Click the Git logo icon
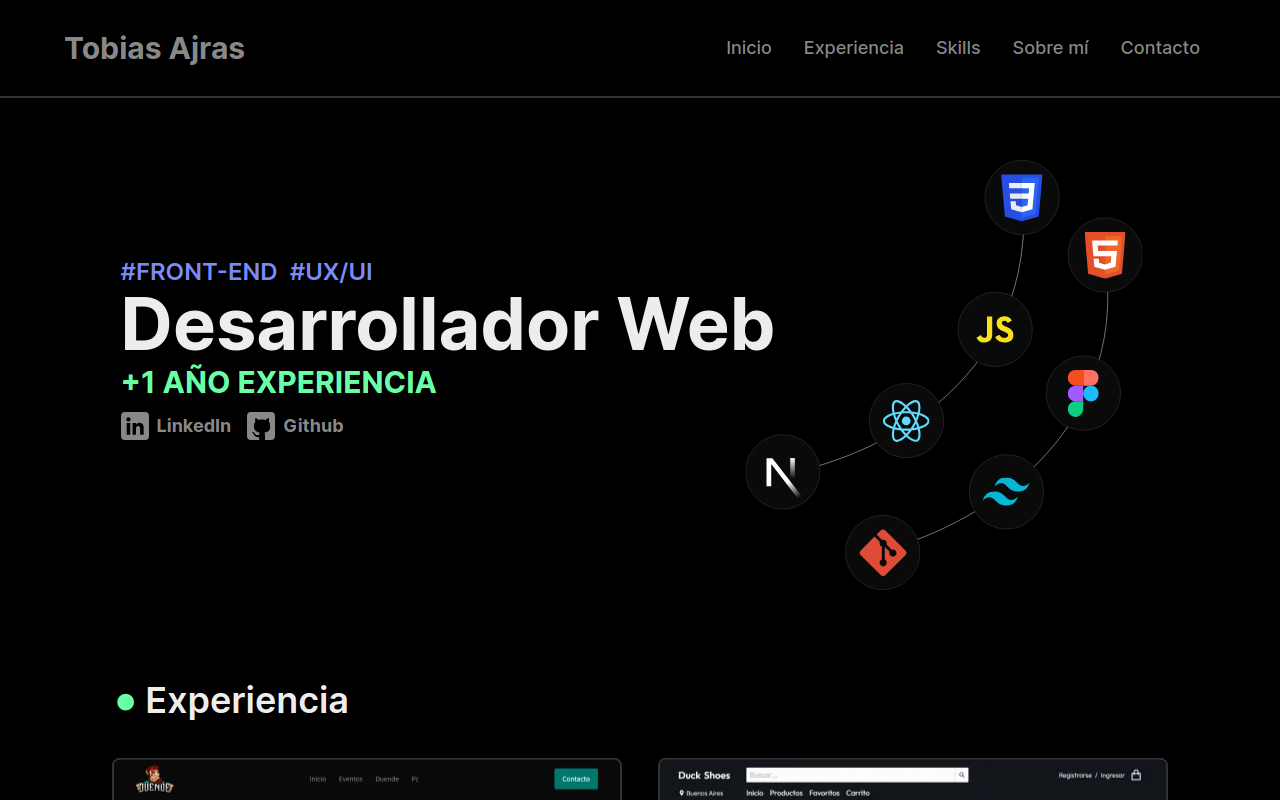 tap(883, 551)
